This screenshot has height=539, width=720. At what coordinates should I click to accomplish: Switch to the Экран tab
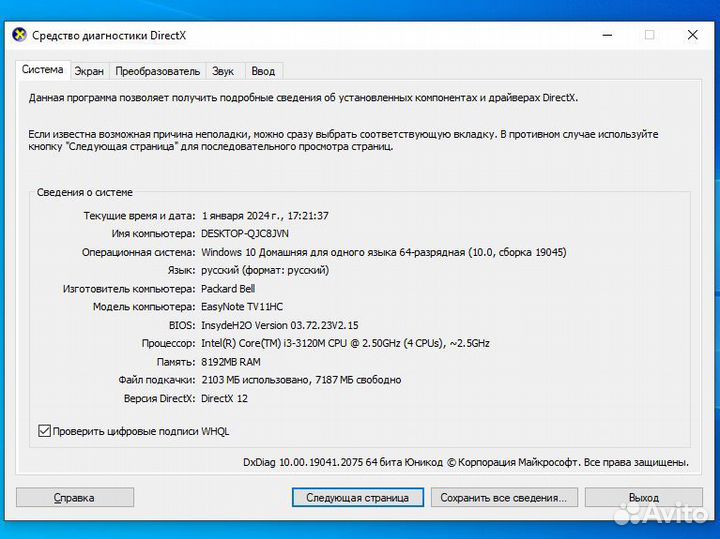(x=89, y=71)
